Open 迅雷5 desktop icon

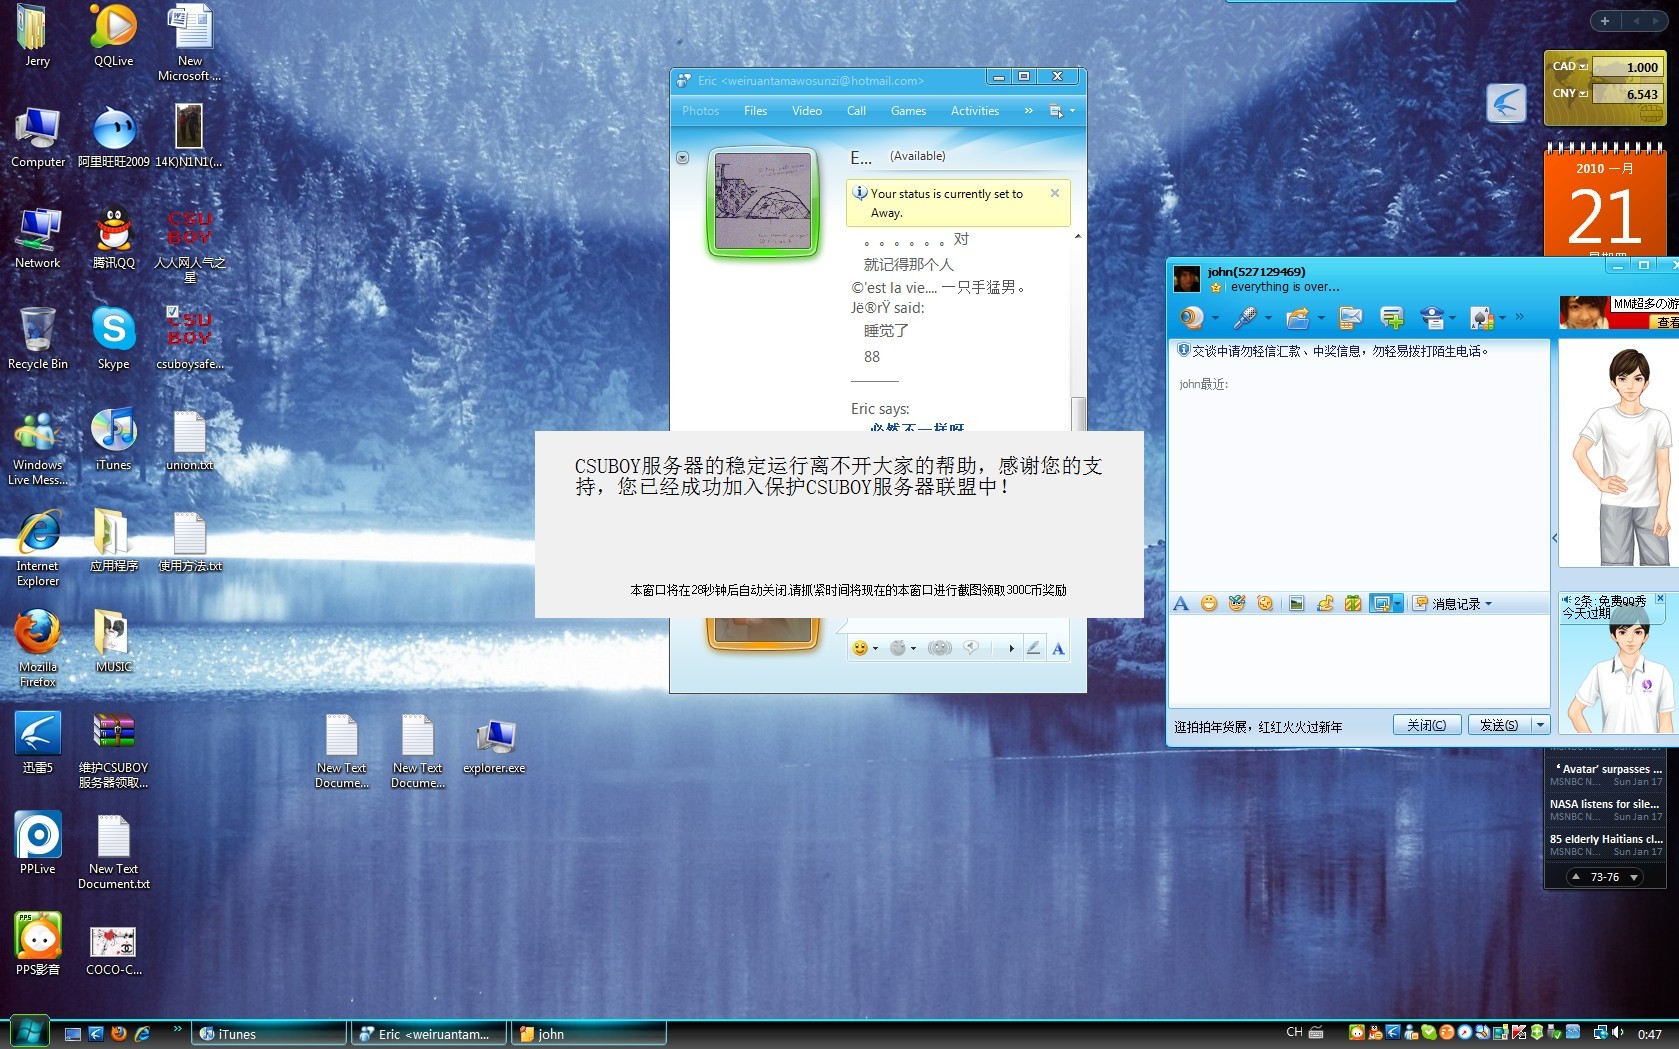click(x=38, y=742)
